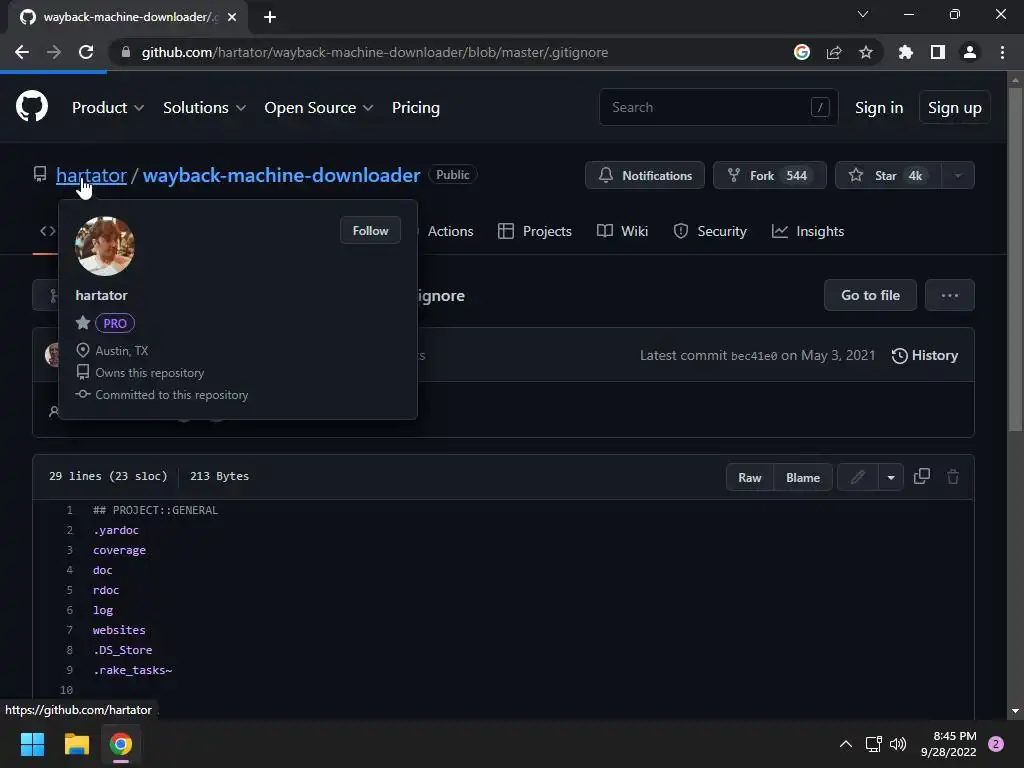This screenshot has height=768, width=1024.
Task: Click the share page icon in address bar
Action: coord(834,52)
